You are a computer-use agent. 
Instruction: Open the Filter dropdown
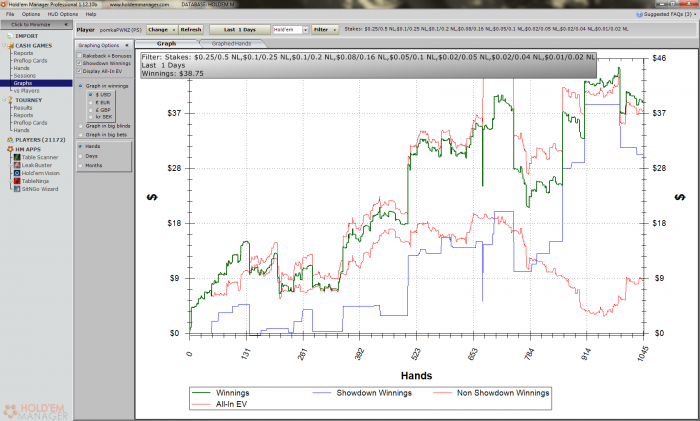[325, 29]
